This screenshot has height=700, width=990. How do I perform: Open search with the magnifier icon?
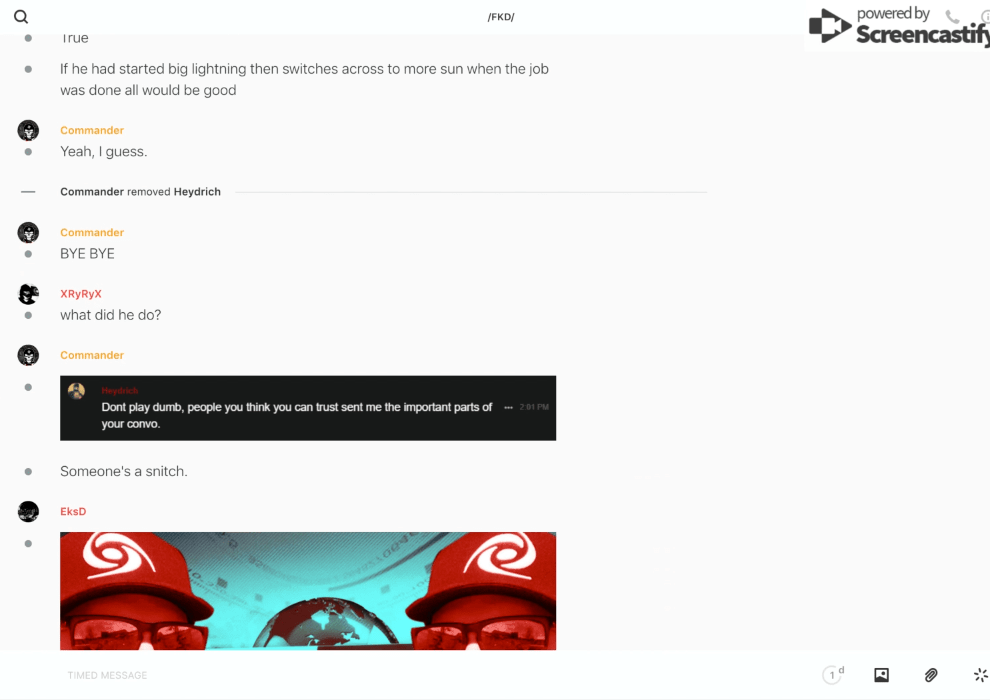21,17
